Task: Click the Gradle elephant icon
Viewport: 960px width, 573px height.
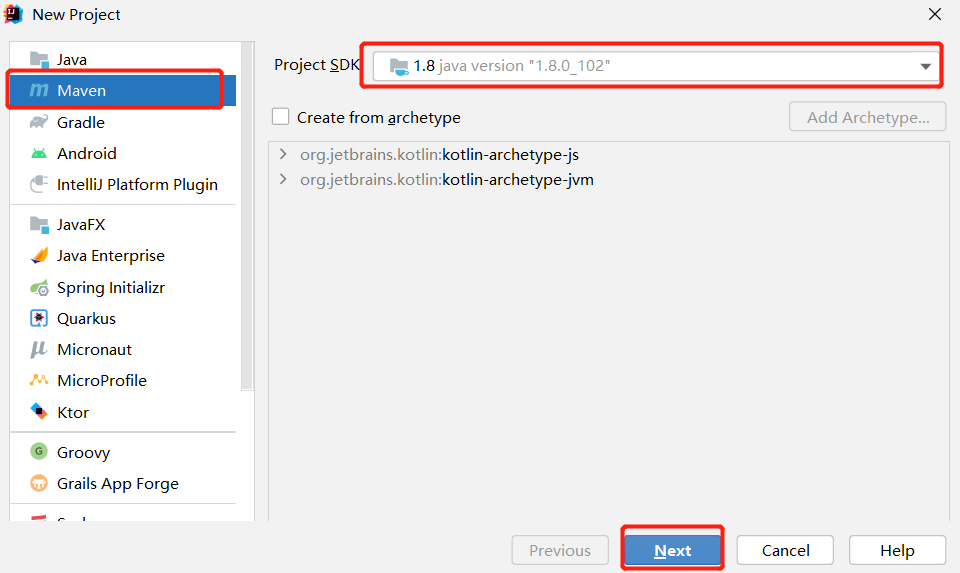Action: (x=39, y=122)
